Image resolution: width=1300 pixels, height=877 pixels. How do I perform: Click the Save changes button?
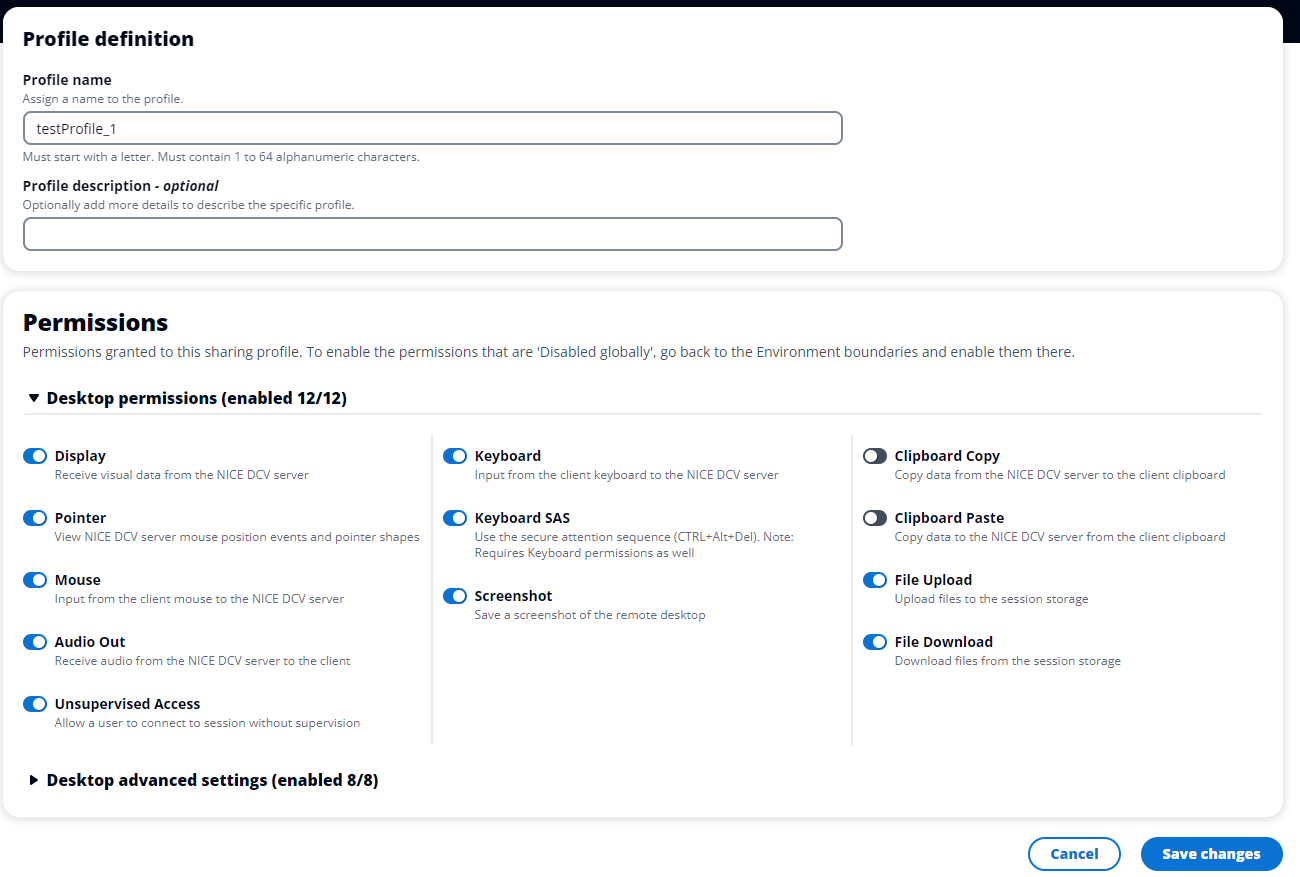pos(1211,854)
